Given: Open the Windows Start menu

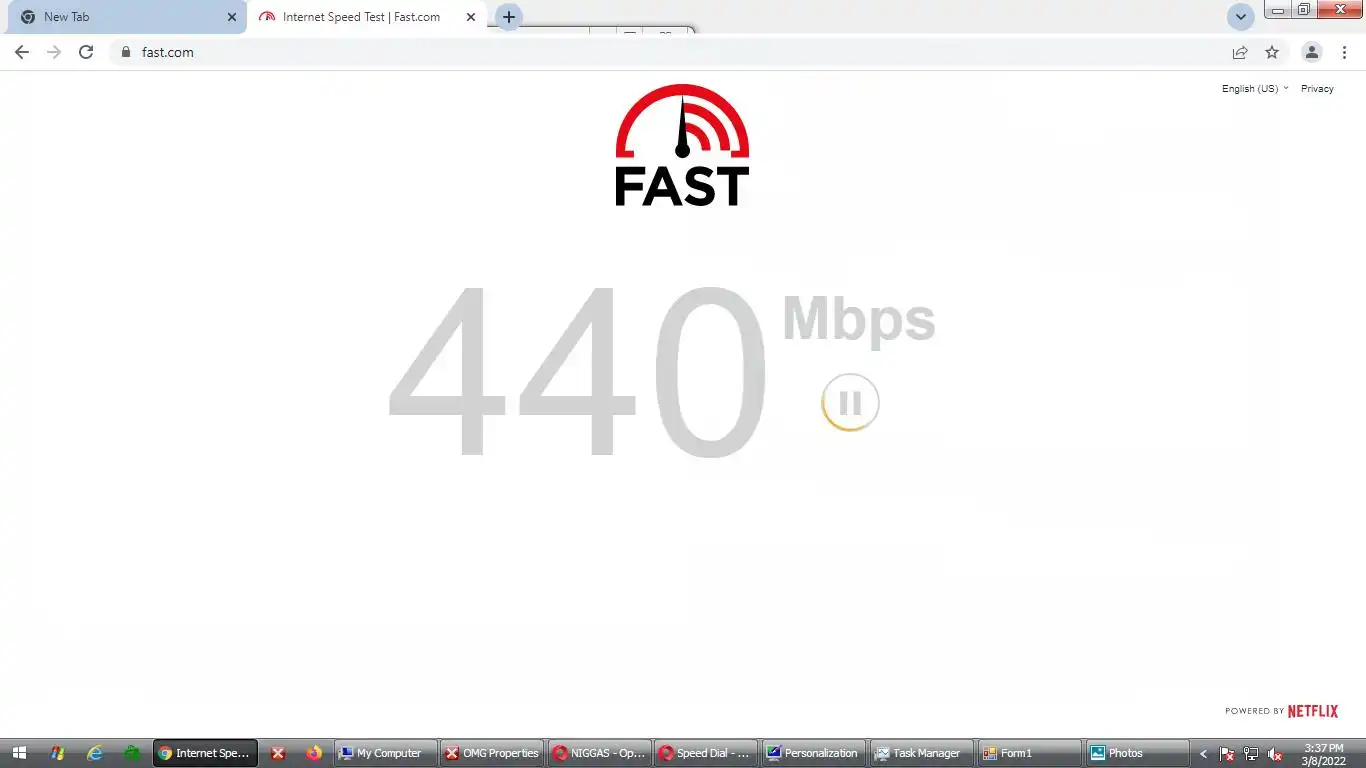Looking at the screenshot, I should [20, 754].
